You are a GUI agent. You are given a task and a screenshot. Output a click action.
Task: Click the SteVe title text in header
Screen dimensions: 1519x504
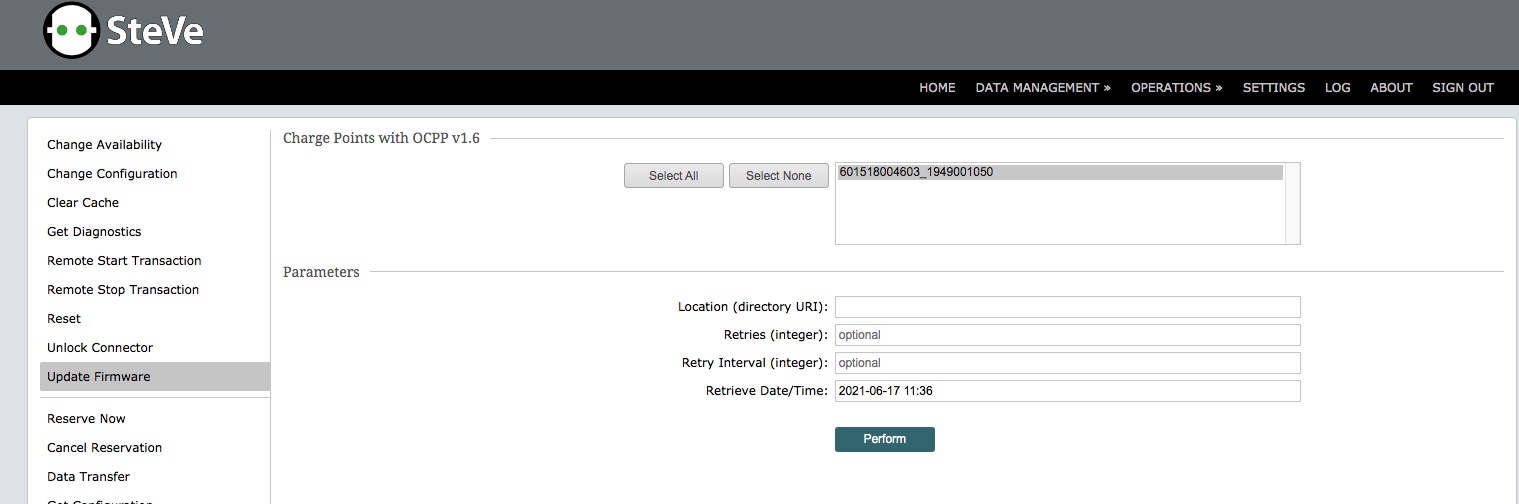click(154, 31)
